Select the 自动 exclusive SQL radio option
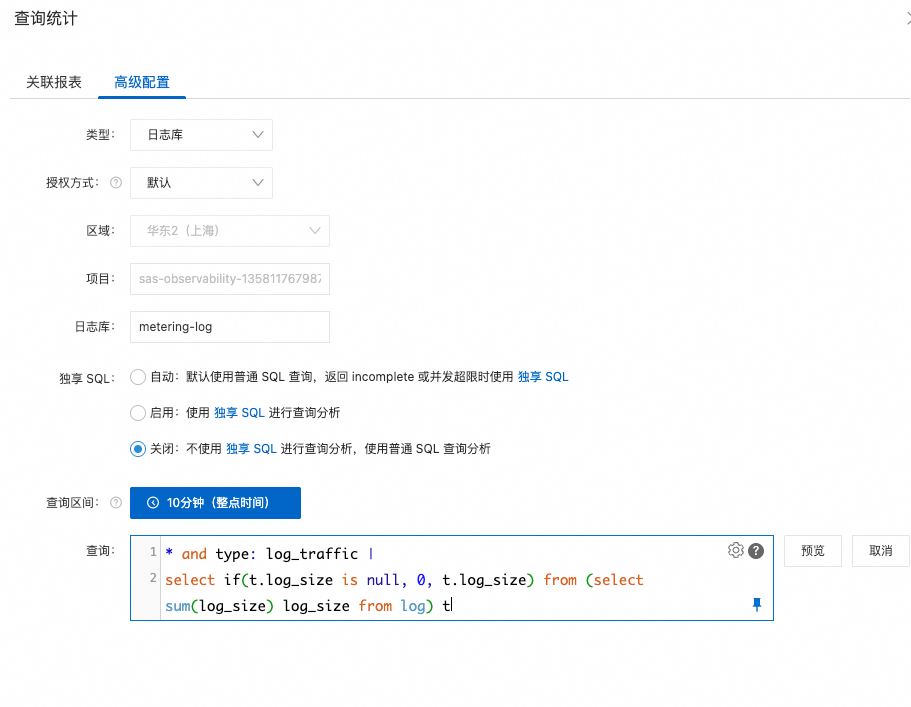Image resolution: width=911 pixels, height=707 pixels. pyautogui.click(x=138, y=377)
